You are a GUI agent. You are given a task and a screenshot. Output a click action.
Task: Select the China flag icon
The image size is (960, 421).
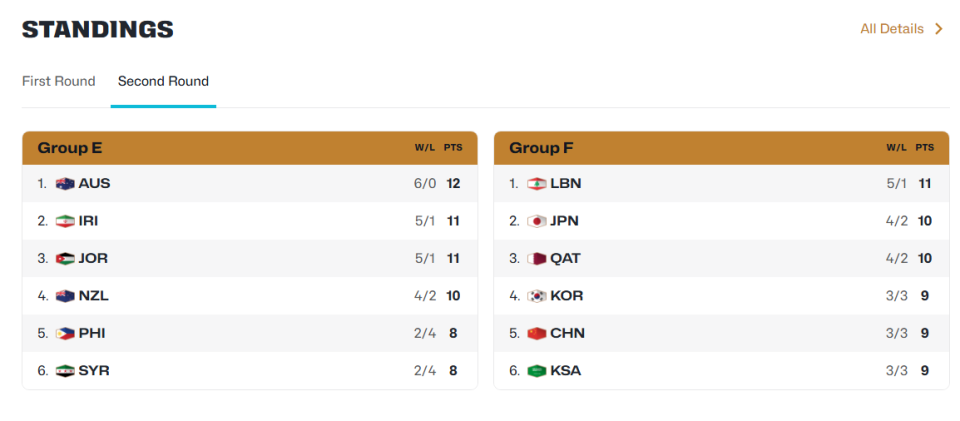pyautogui.click(x=536, y=333)
